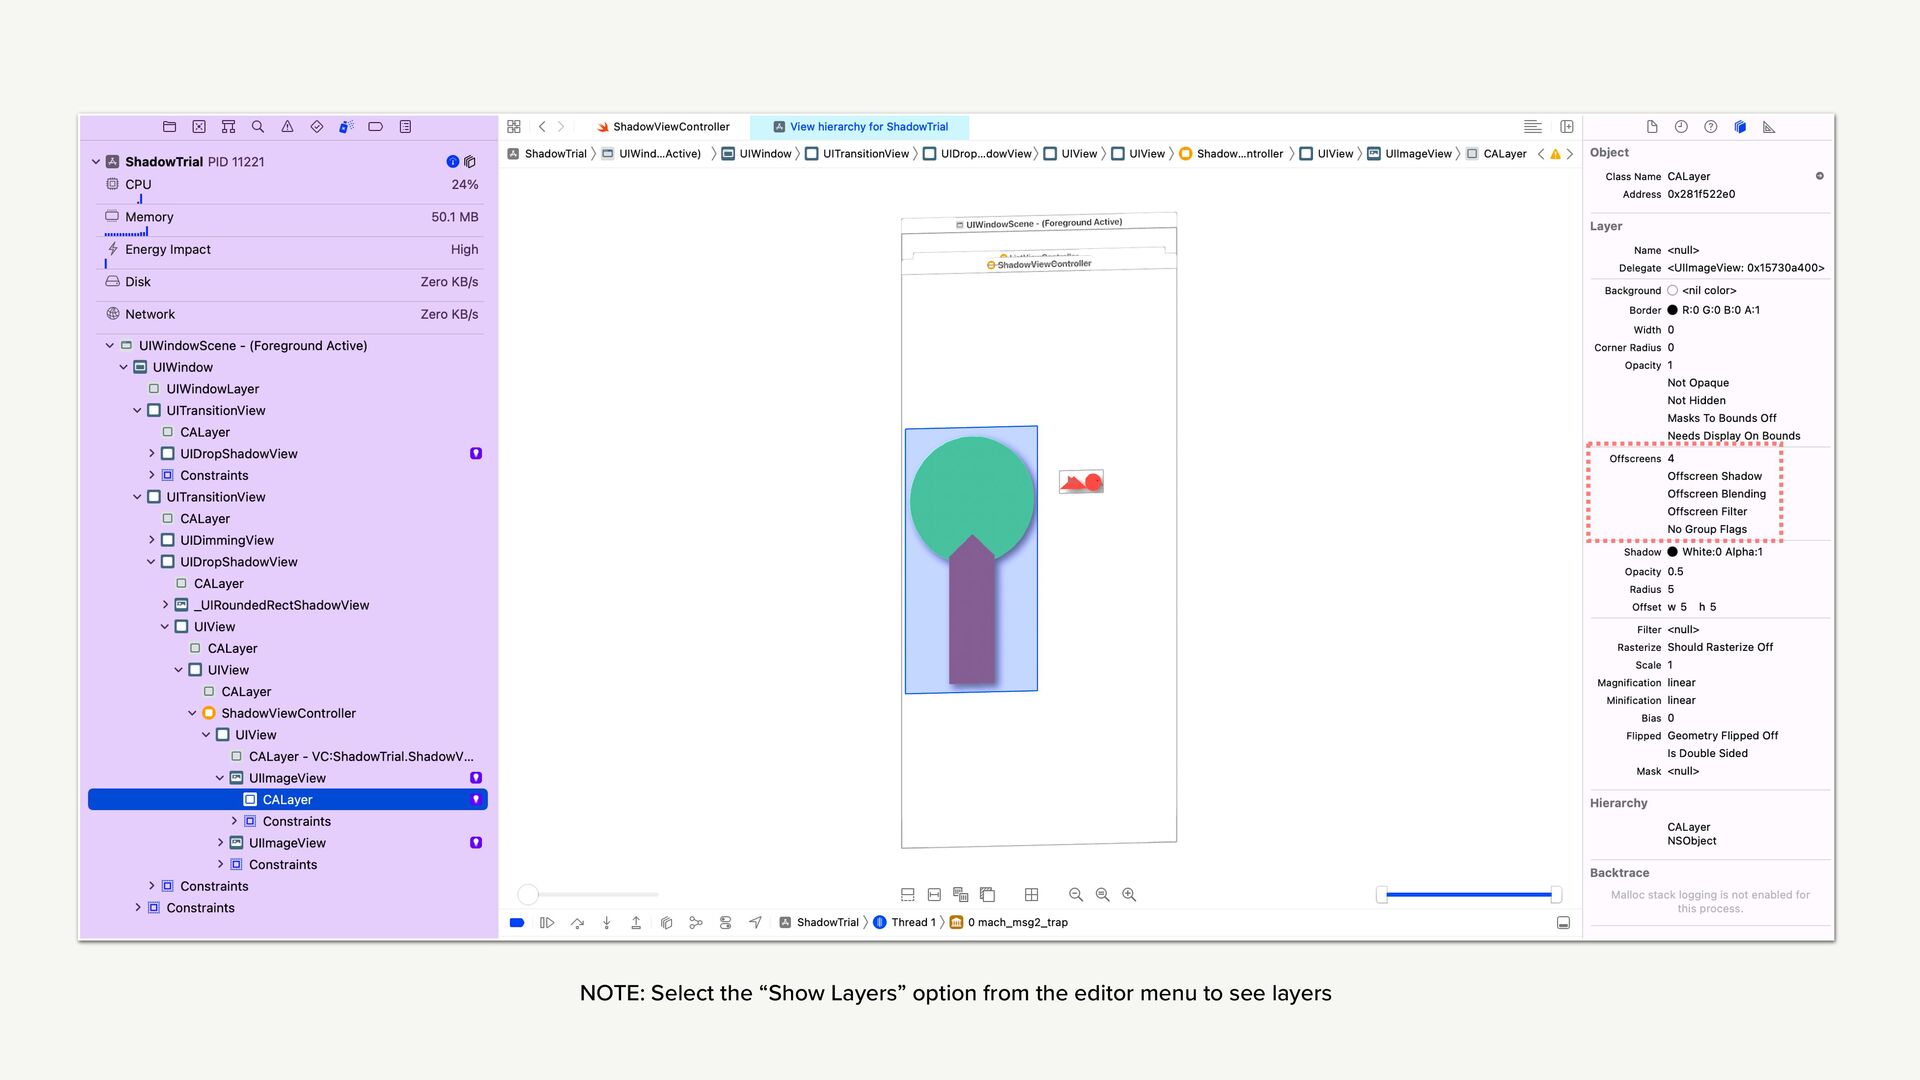Open the Breakpoint navigator icon
Image resolution: width=1920 pixels, height=1080 pixels.
click(x=376, y=127)
